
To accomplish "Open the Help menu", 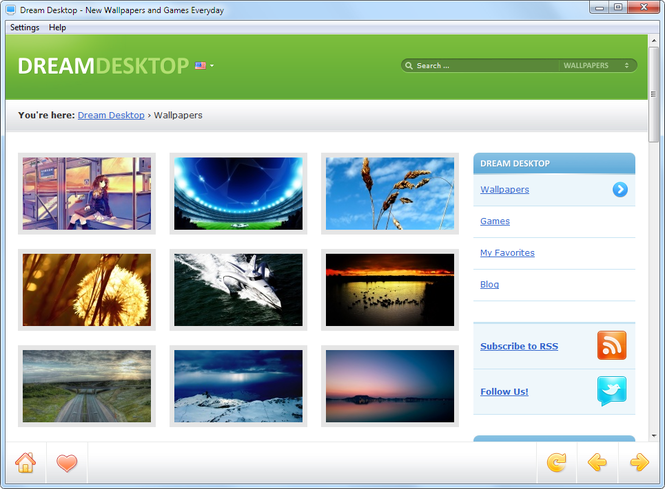I will point(57,28).
